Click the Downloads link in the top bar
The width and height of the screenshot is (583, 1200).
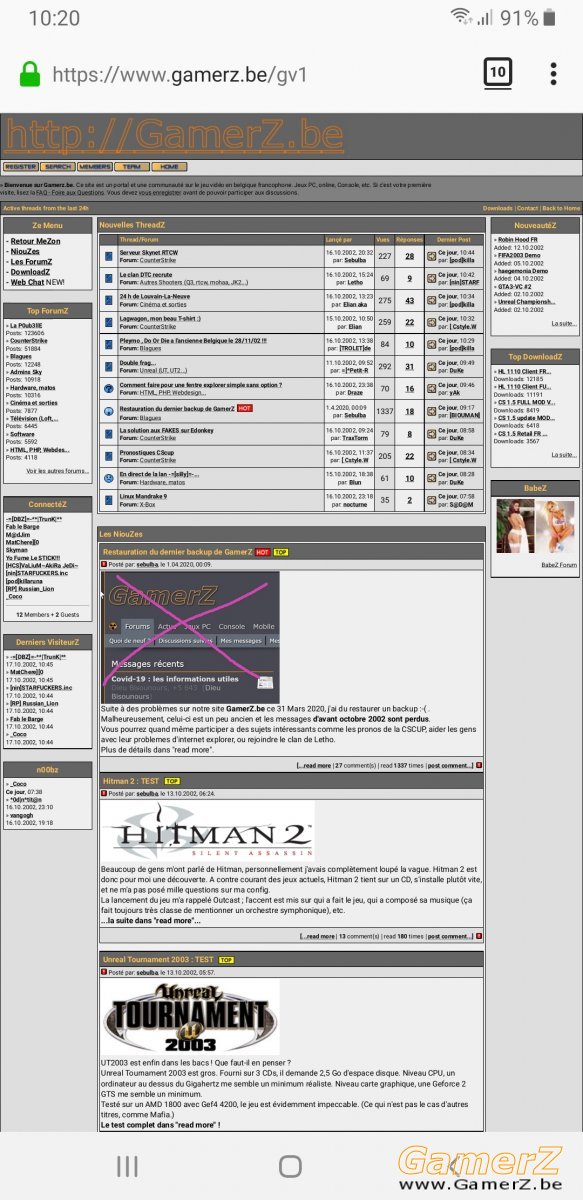click(497, 208)
